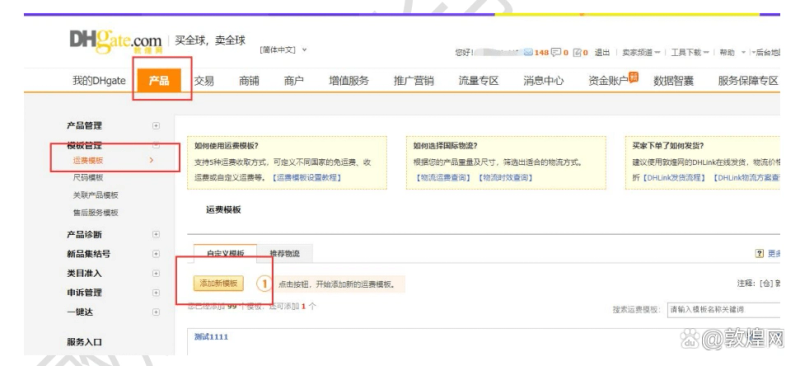Image resolution: width=800 pixels, height=366 pixels.
Task: Click the 服务入口 sidebar heading
Action: pyautogui.click(x=84, y=342)
